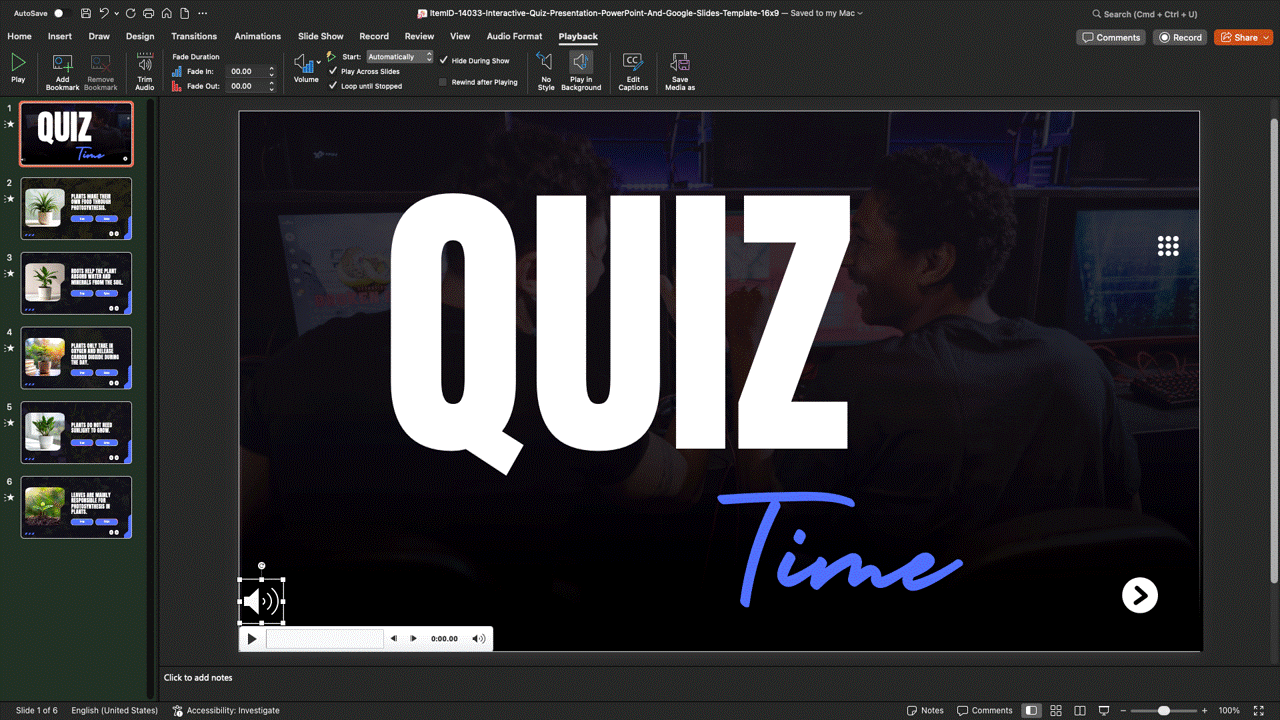The image size is (1280, 720).
Task: Open the Home tab
Action: pos(20,36)
